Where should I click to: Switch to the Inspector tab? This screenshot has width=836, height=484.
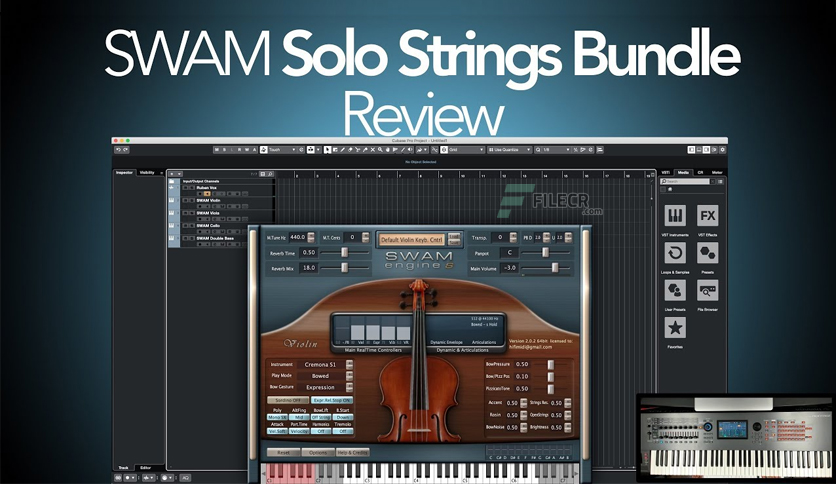[124, 173]
